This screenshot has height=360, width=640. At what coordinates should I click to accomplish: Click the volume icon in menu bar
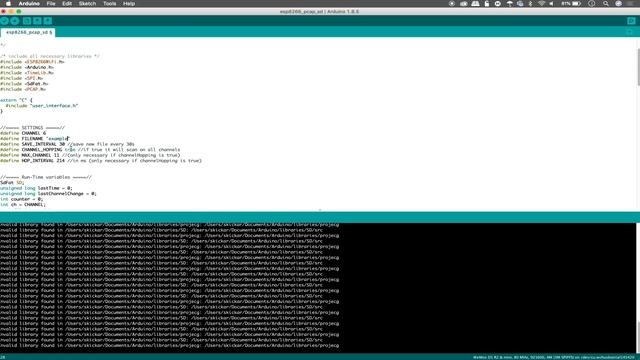point(551,4)
